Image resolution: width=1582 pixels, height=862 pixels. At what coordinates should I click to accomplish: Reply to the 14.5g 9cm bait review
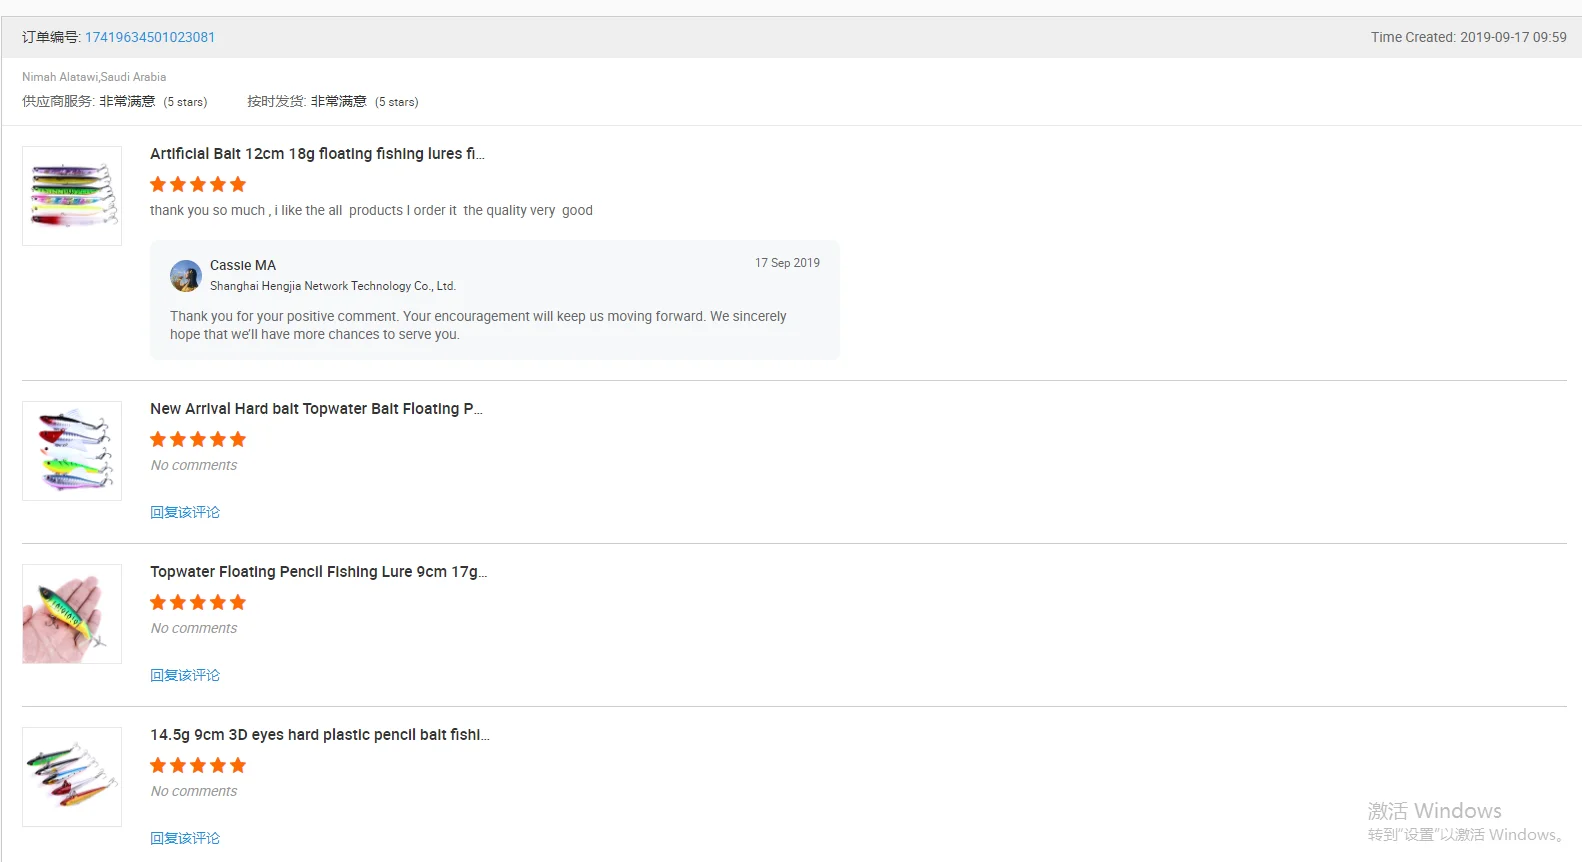[x=185, y=838]
